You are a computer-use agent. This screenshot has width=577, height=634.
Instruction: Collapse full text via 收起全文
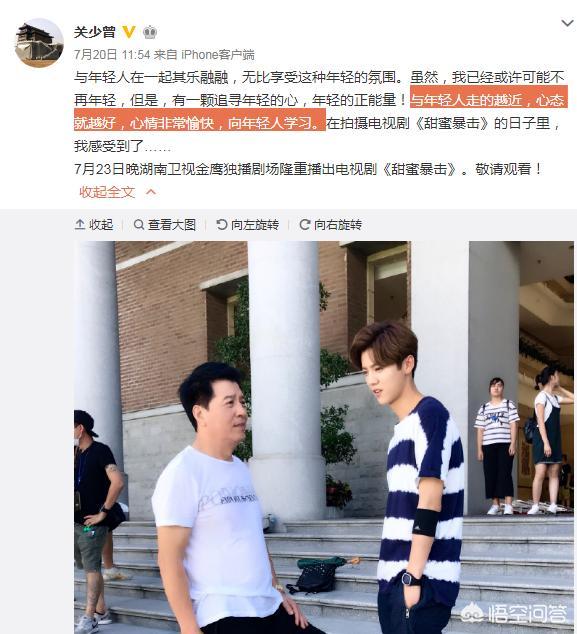107,192
